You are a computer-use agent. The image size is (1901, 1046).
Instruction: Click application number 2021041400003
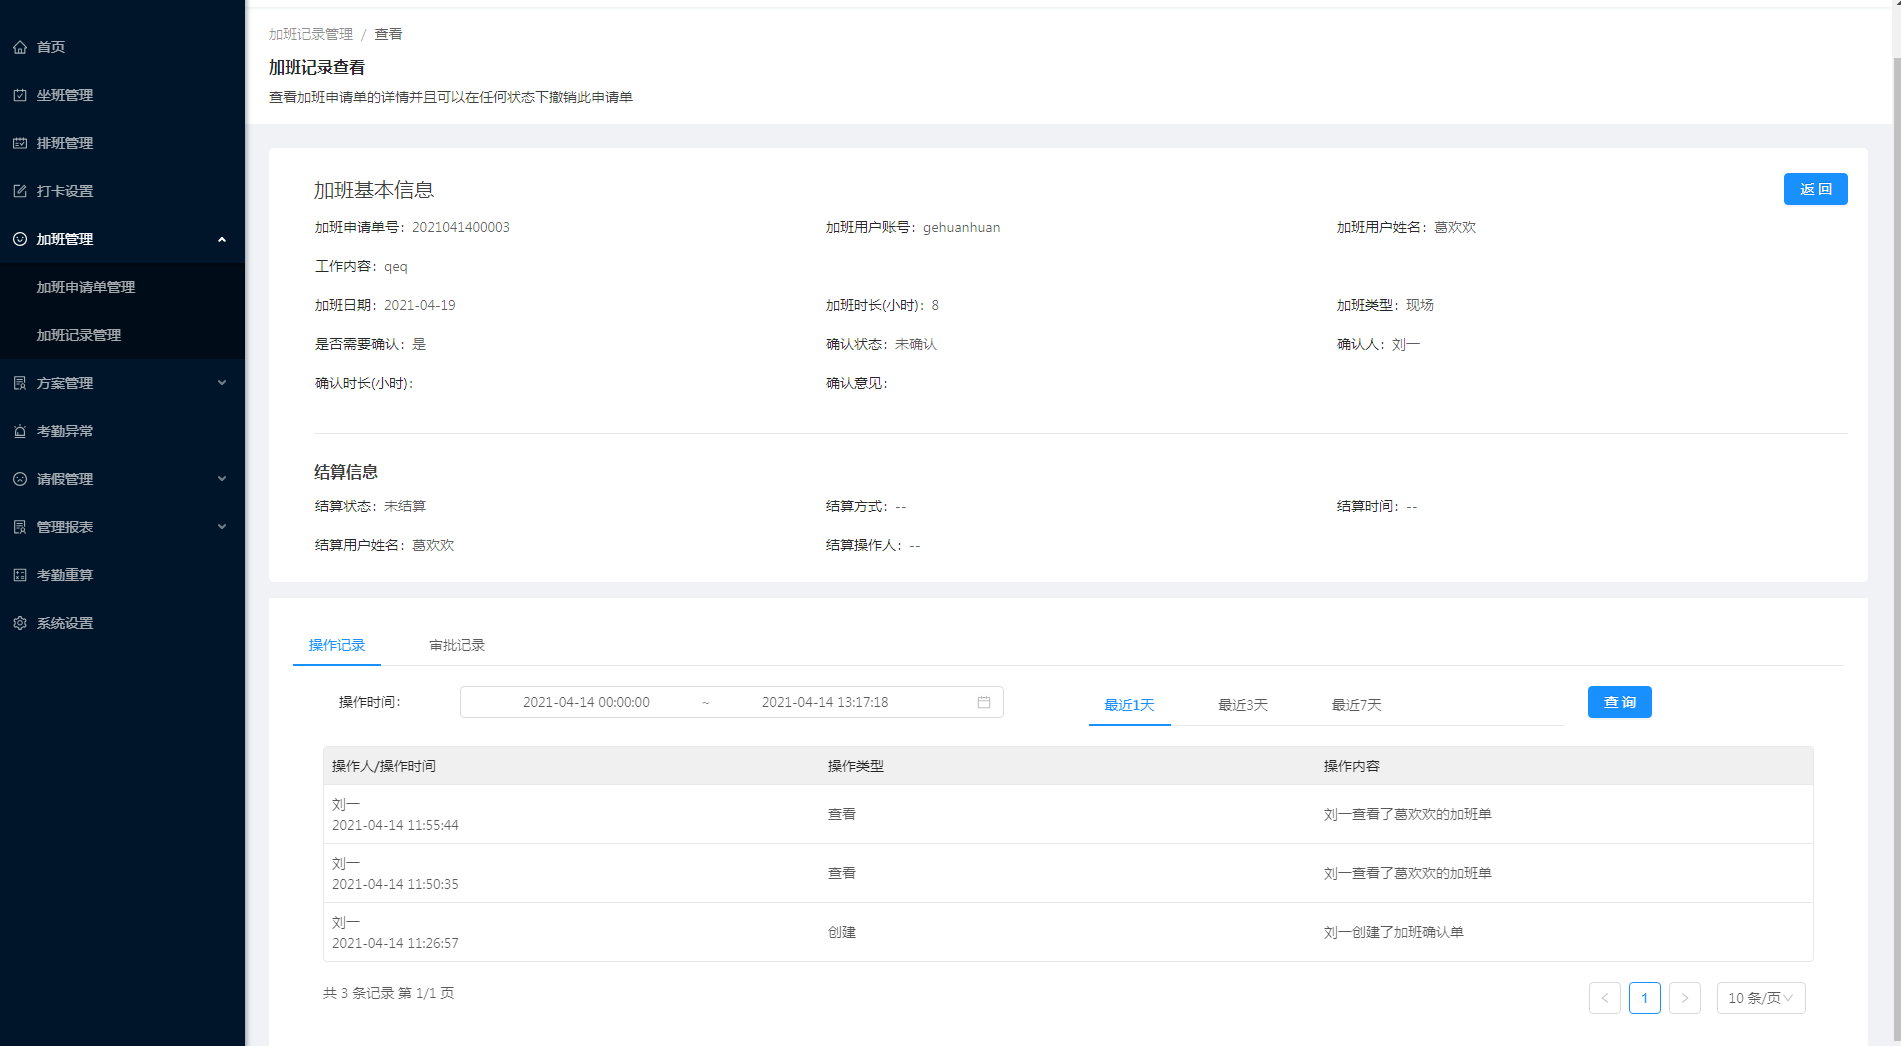461,227
